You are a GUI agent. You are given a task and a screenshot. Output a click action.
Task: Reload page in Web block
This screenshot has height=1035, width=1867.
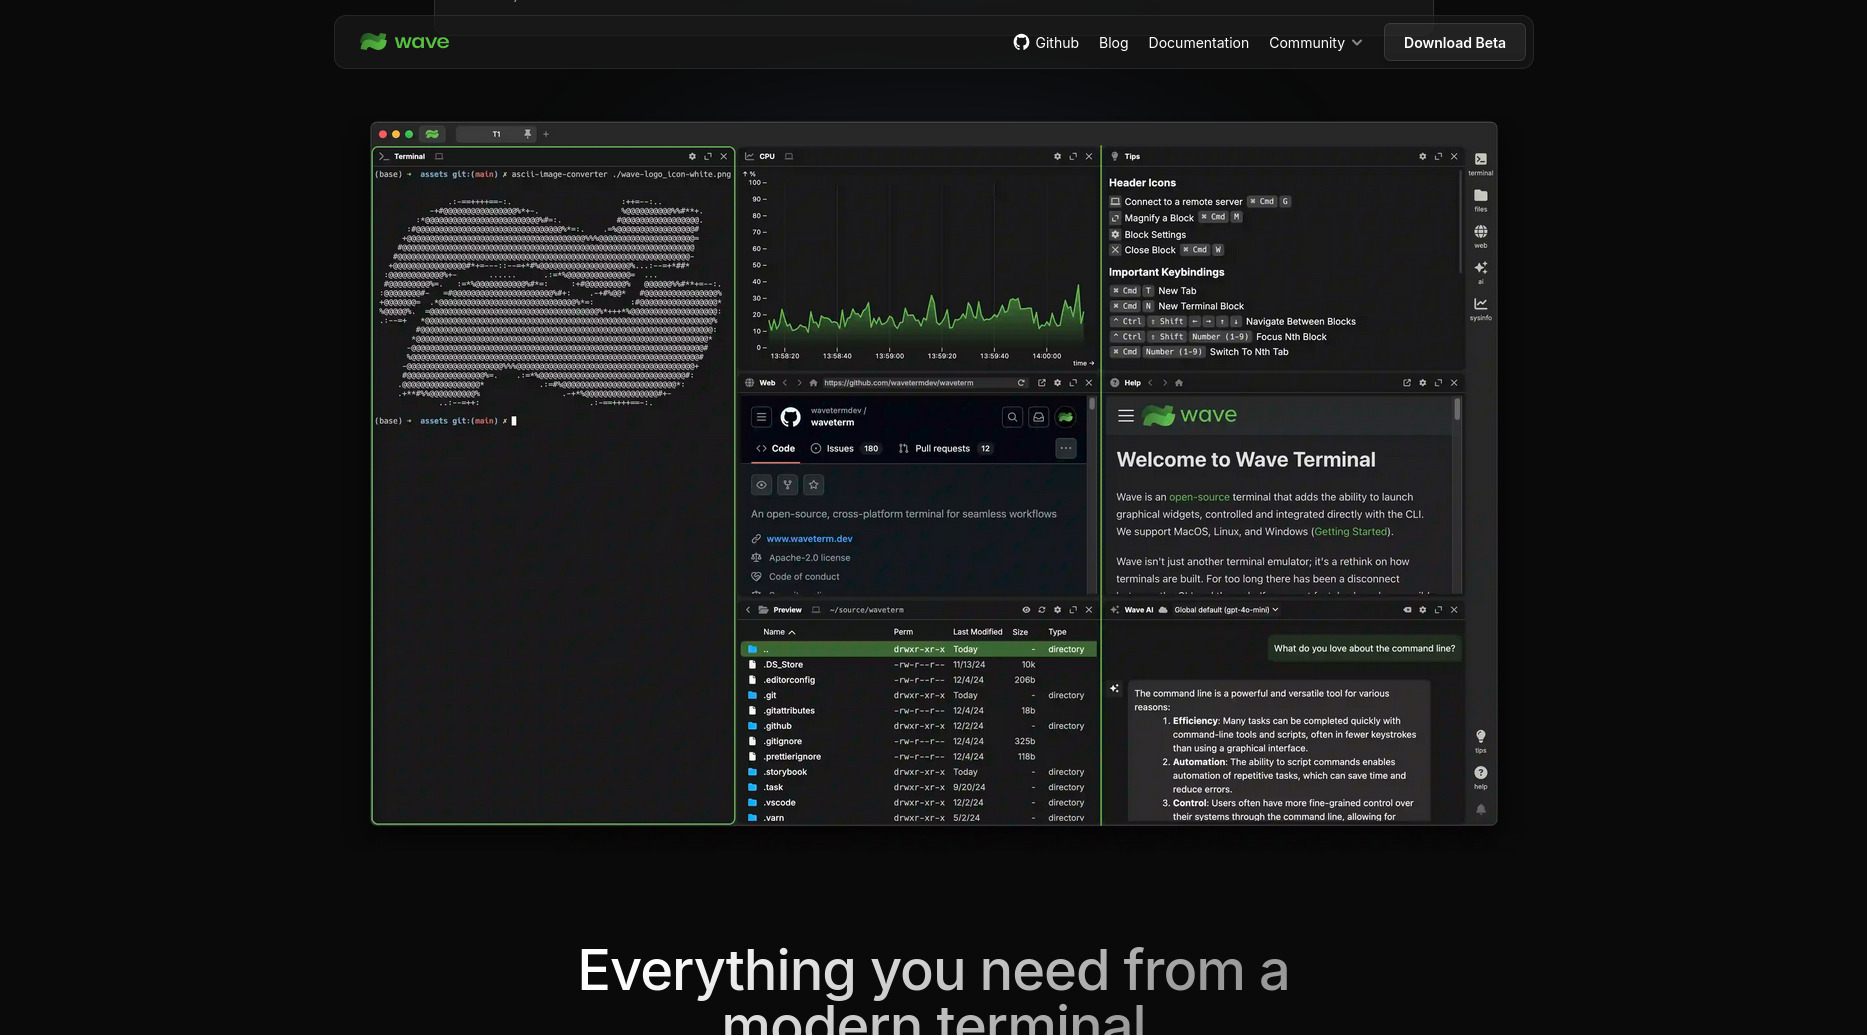(x=1021, y=382)
